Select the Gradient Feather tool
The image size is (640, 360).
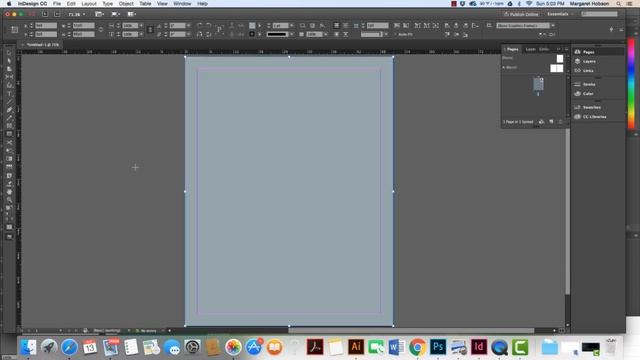point(9,167)
